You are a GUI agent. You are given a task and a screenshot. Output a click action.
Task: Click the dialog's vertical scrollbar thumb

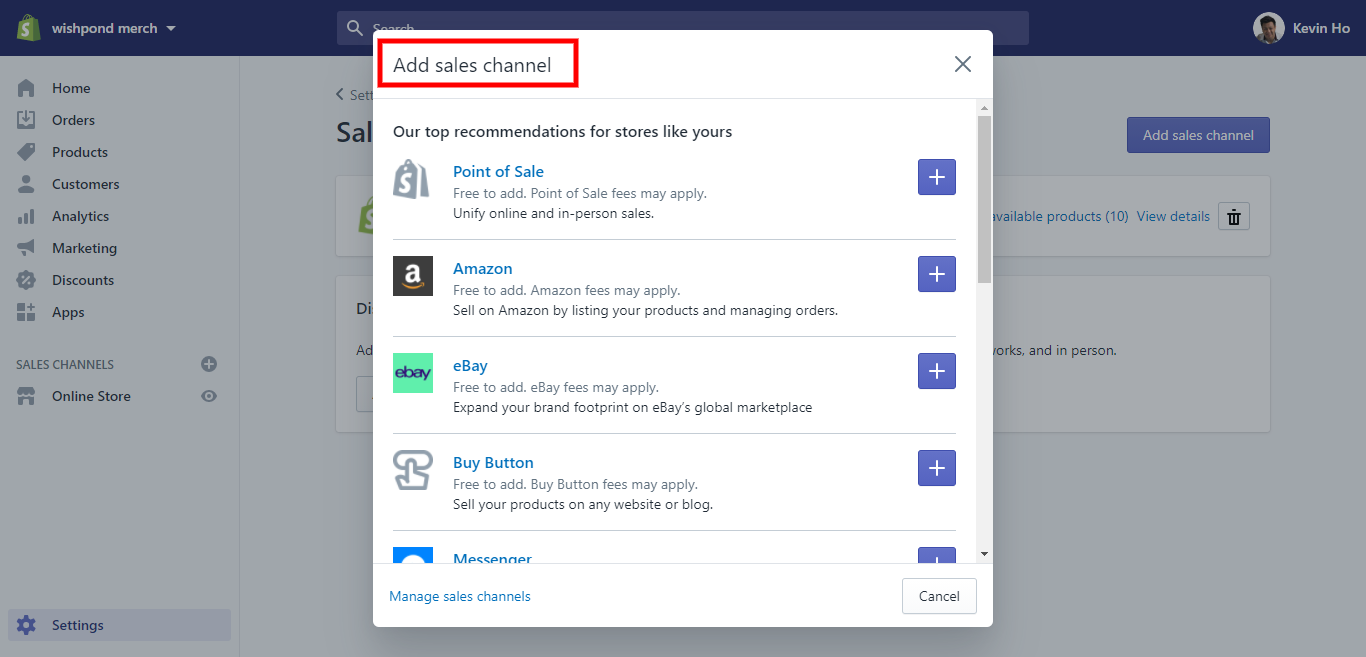click(x=984, y=199)
